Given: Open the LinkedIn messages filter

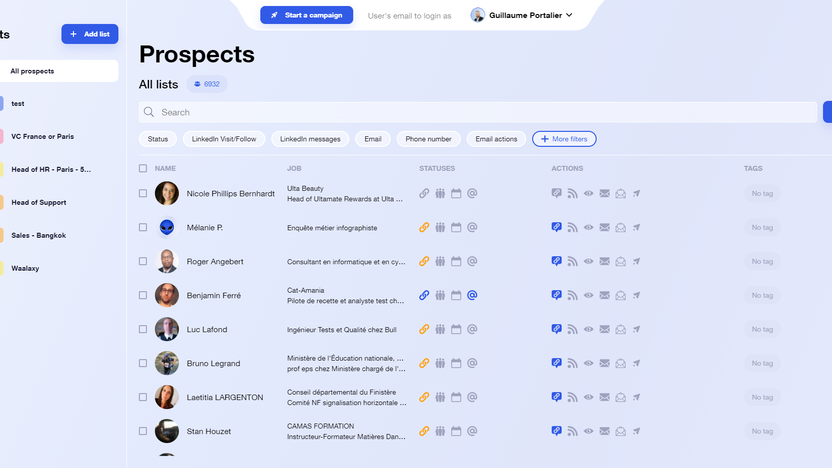Looking at the screenshot, I should click(x=310, y=139).
